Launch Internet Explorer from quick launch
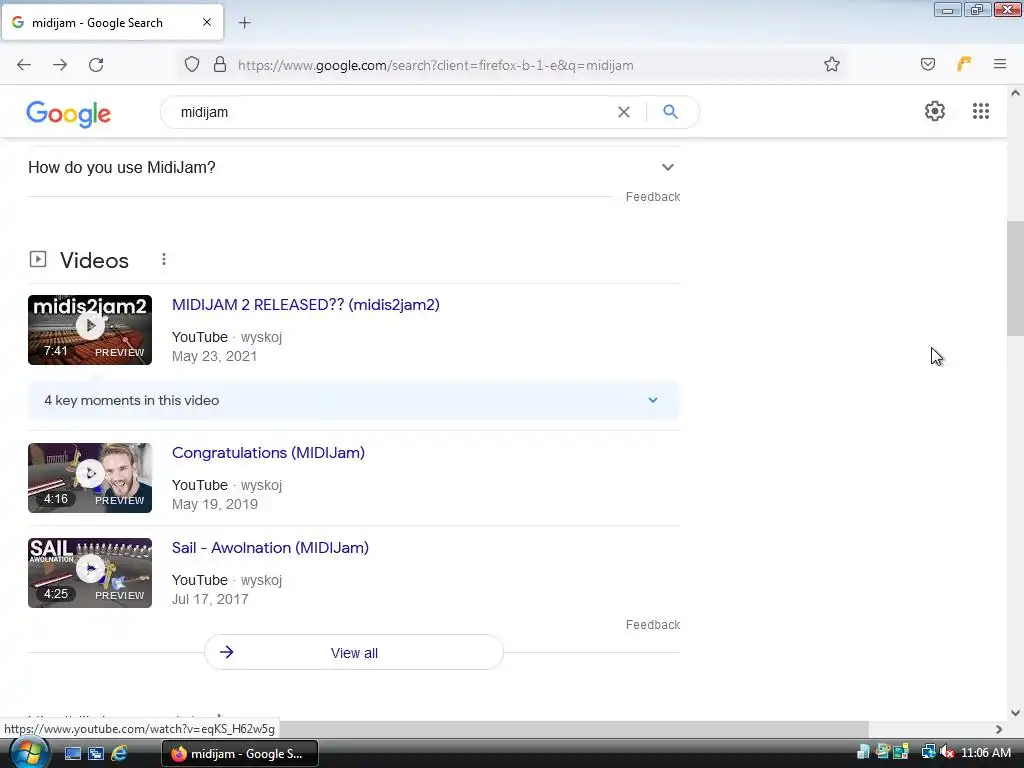Image resolution: width=1024 pixels, height=768 pixels. click(119, 754)
